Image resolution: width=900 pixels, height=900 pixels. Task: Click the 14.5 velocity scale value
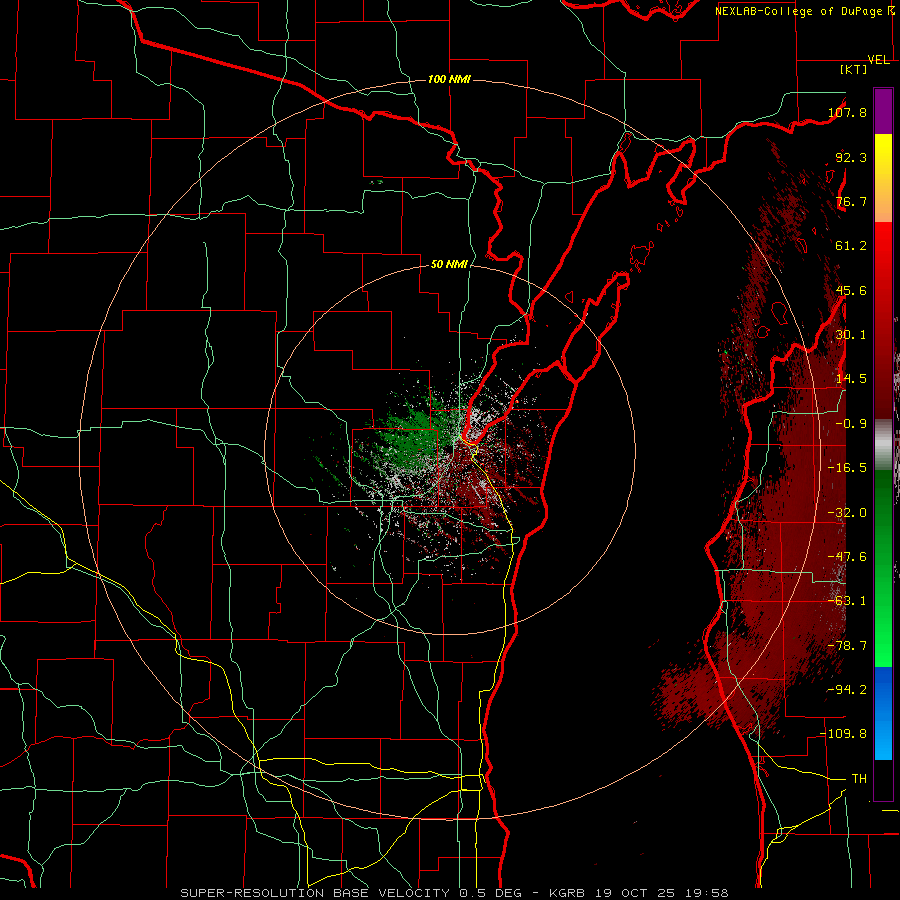[x=851, y=379]
